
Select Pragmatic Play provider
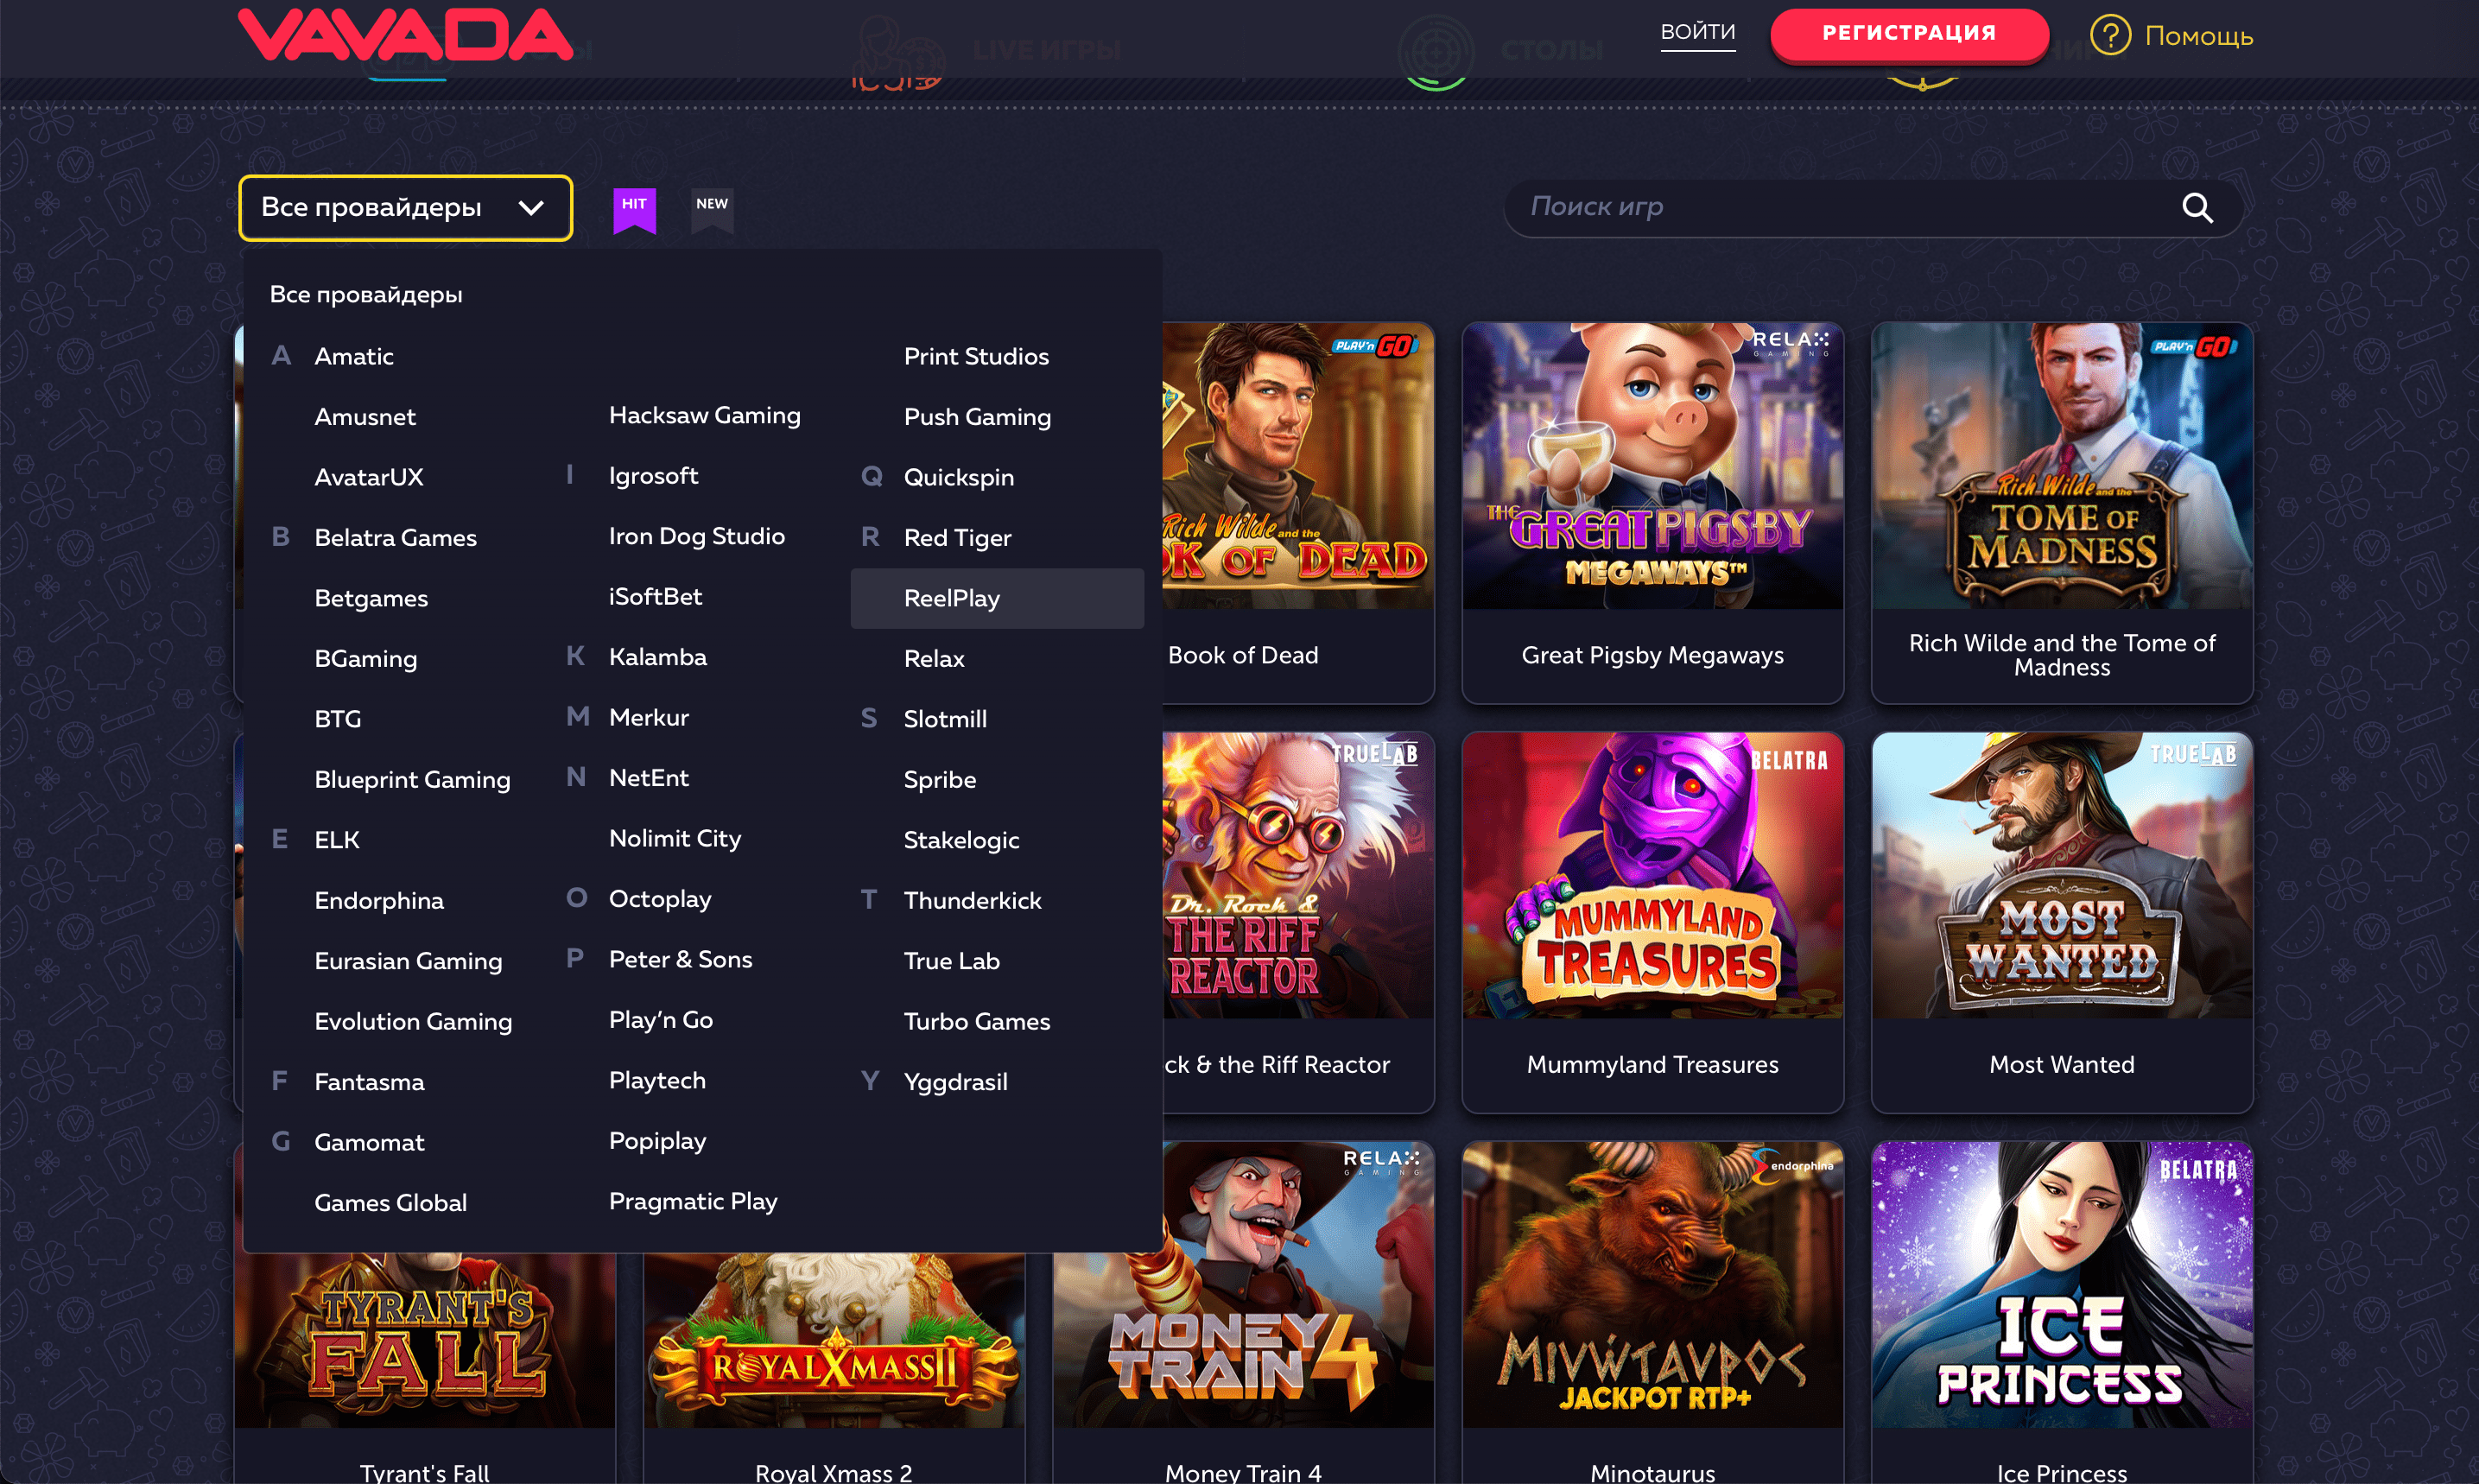pos(693,1202)
